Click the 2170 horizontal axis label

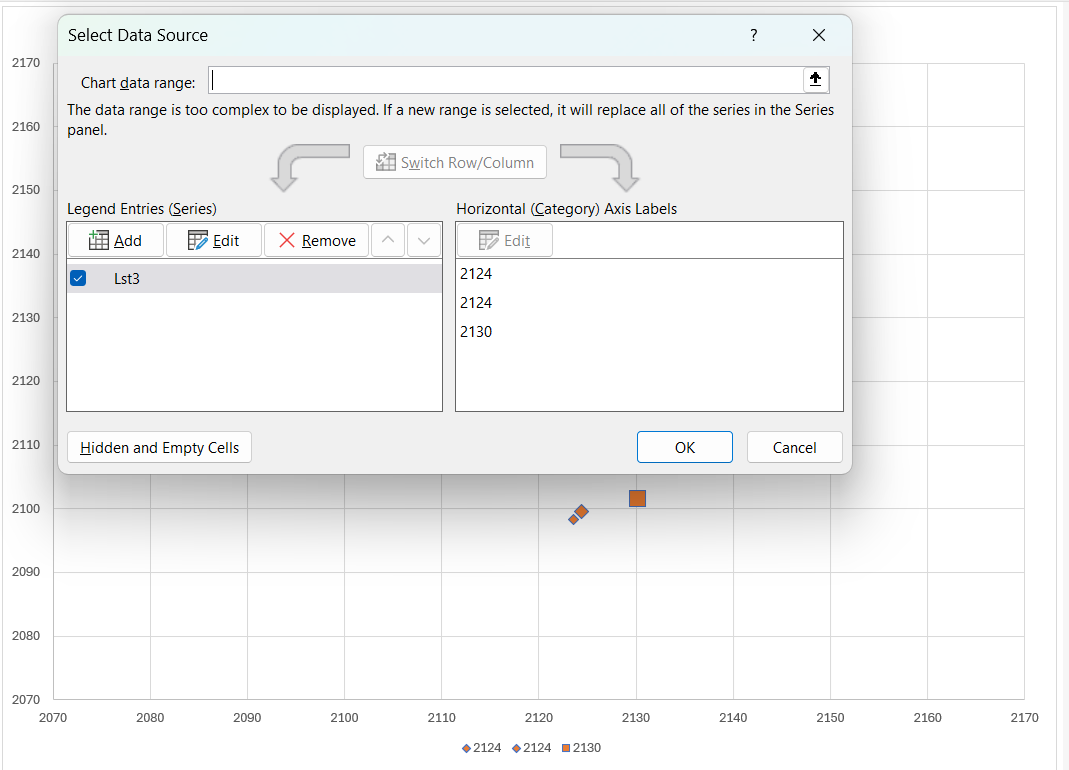point(1025,718)
